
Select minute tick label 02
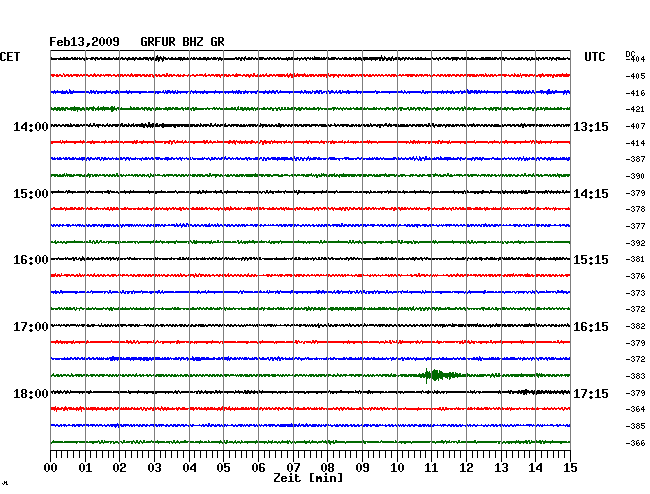coord(119,467)
